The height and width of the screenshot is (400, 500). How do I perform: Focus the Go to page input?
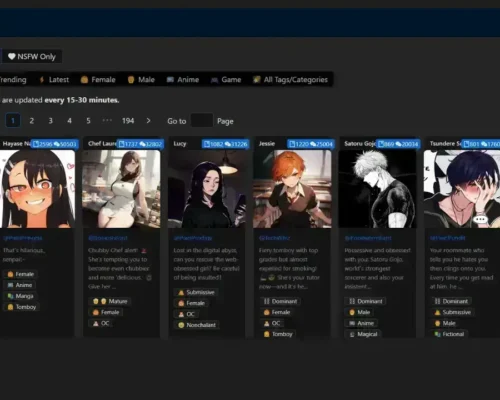(x=202, y=120)
